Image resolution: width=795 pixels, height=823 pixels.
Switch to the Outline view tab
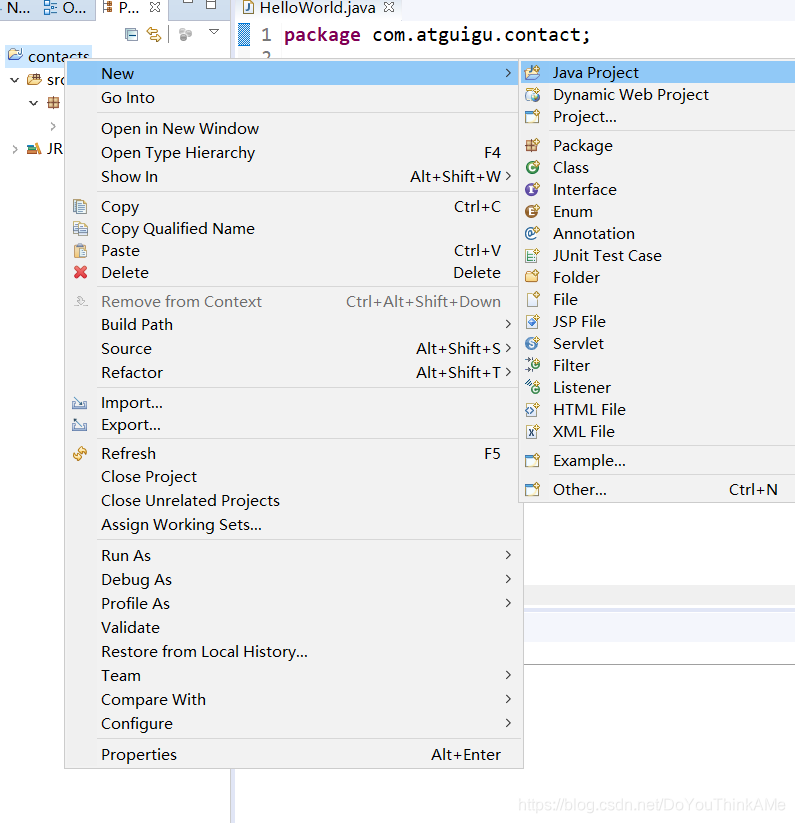tap(65, 8)
